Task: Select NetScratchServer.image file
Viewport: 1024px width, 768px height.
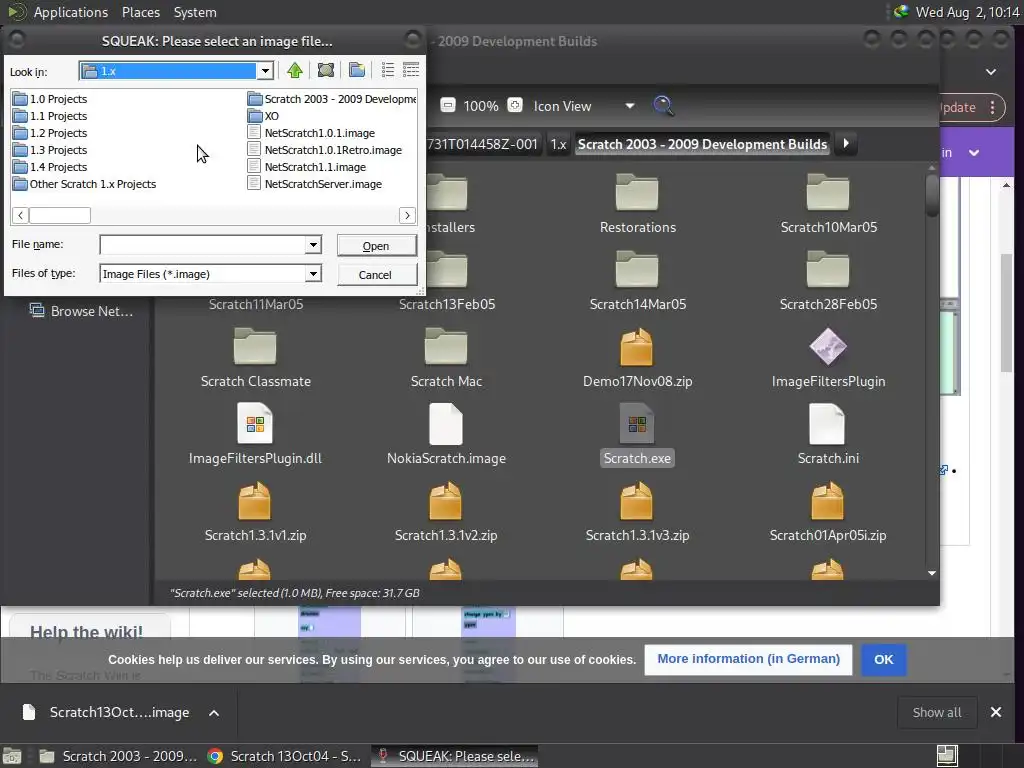Action: (x=315, y=184)
